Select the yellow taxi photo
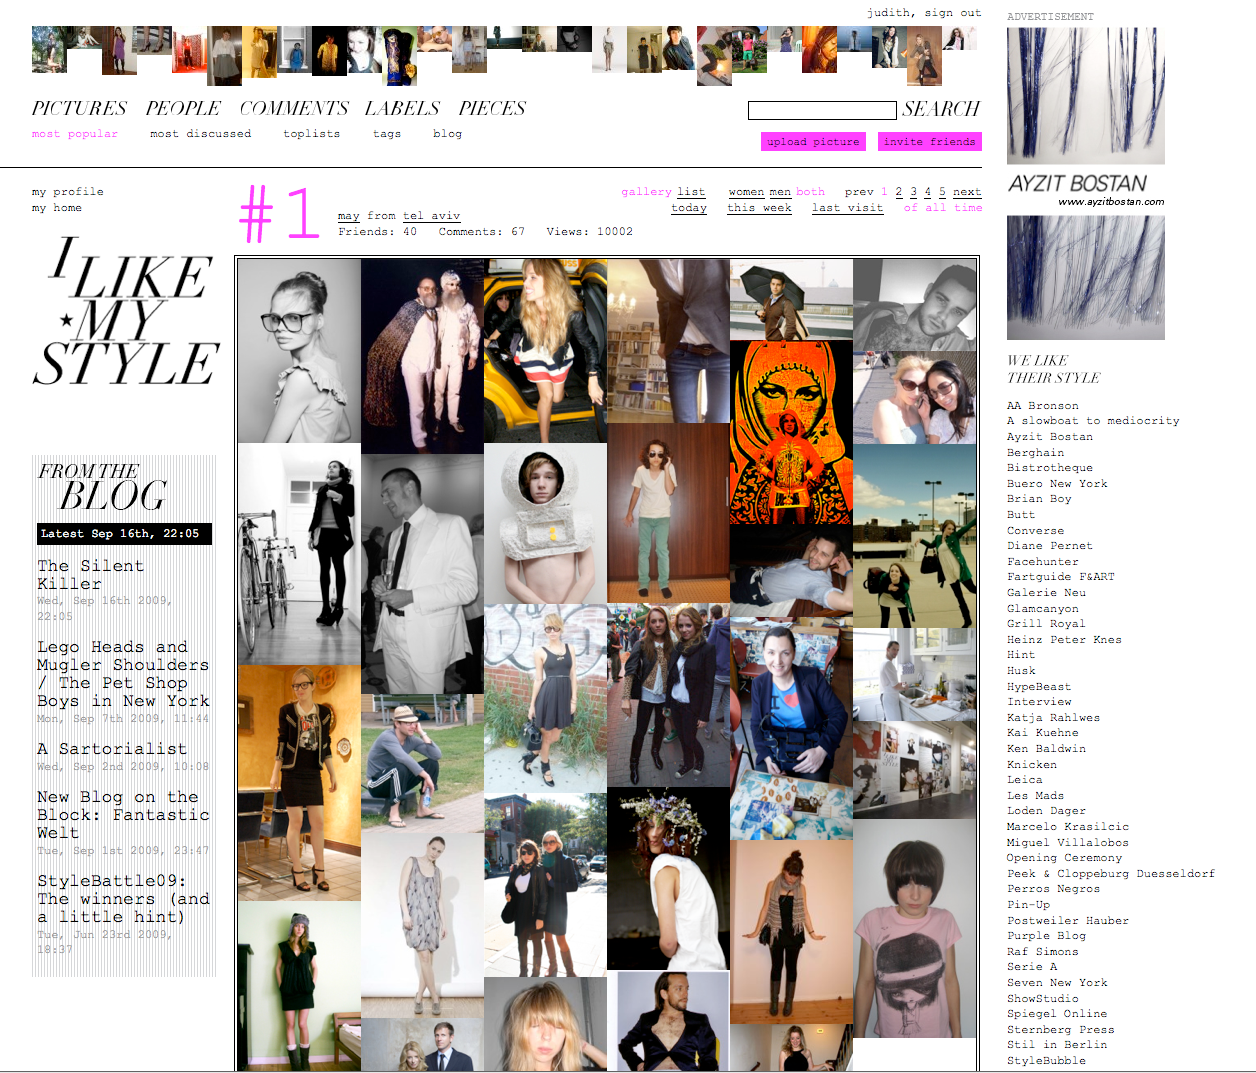Screen dimensions: 1256x1073 coord(545,350)
